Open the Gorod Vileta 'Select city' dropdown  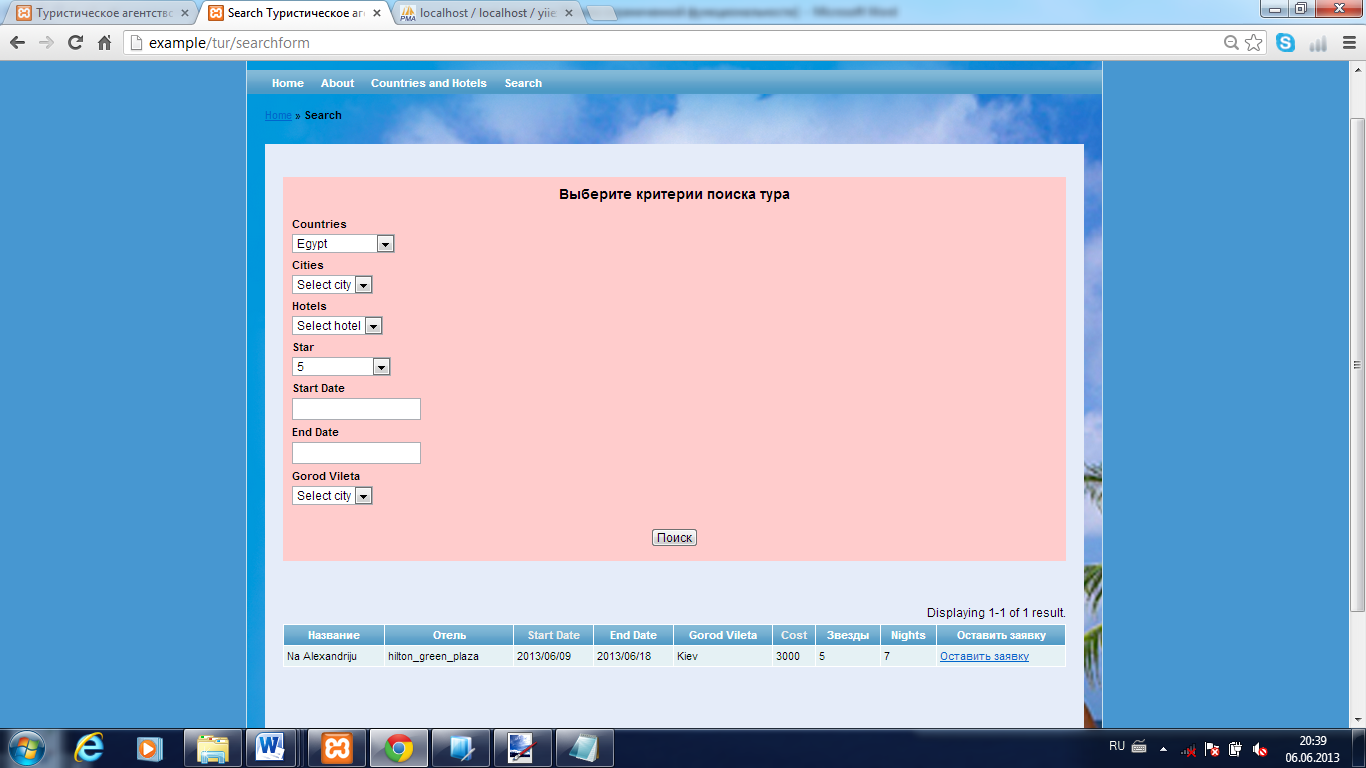click(332, 496)
